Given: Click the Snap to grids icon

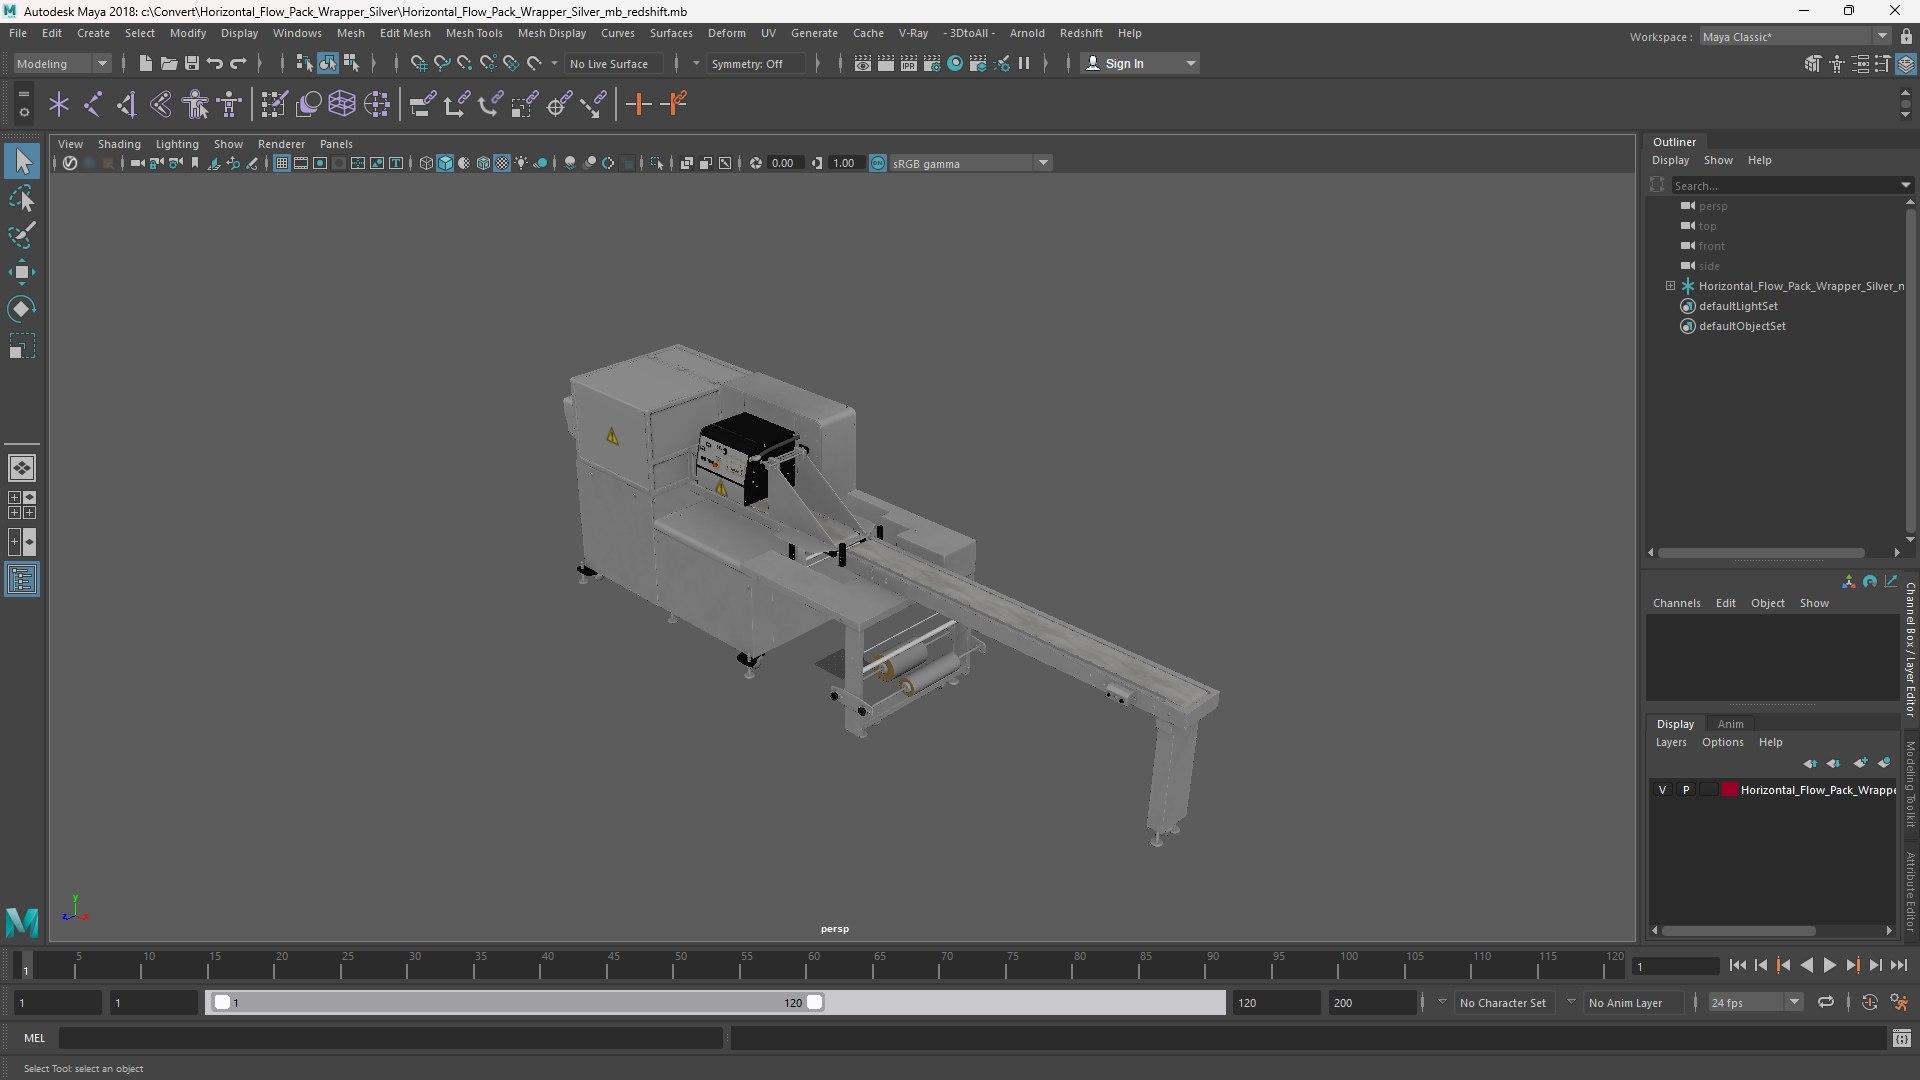Looking at the screenshot, I should (x=418, y=63).
